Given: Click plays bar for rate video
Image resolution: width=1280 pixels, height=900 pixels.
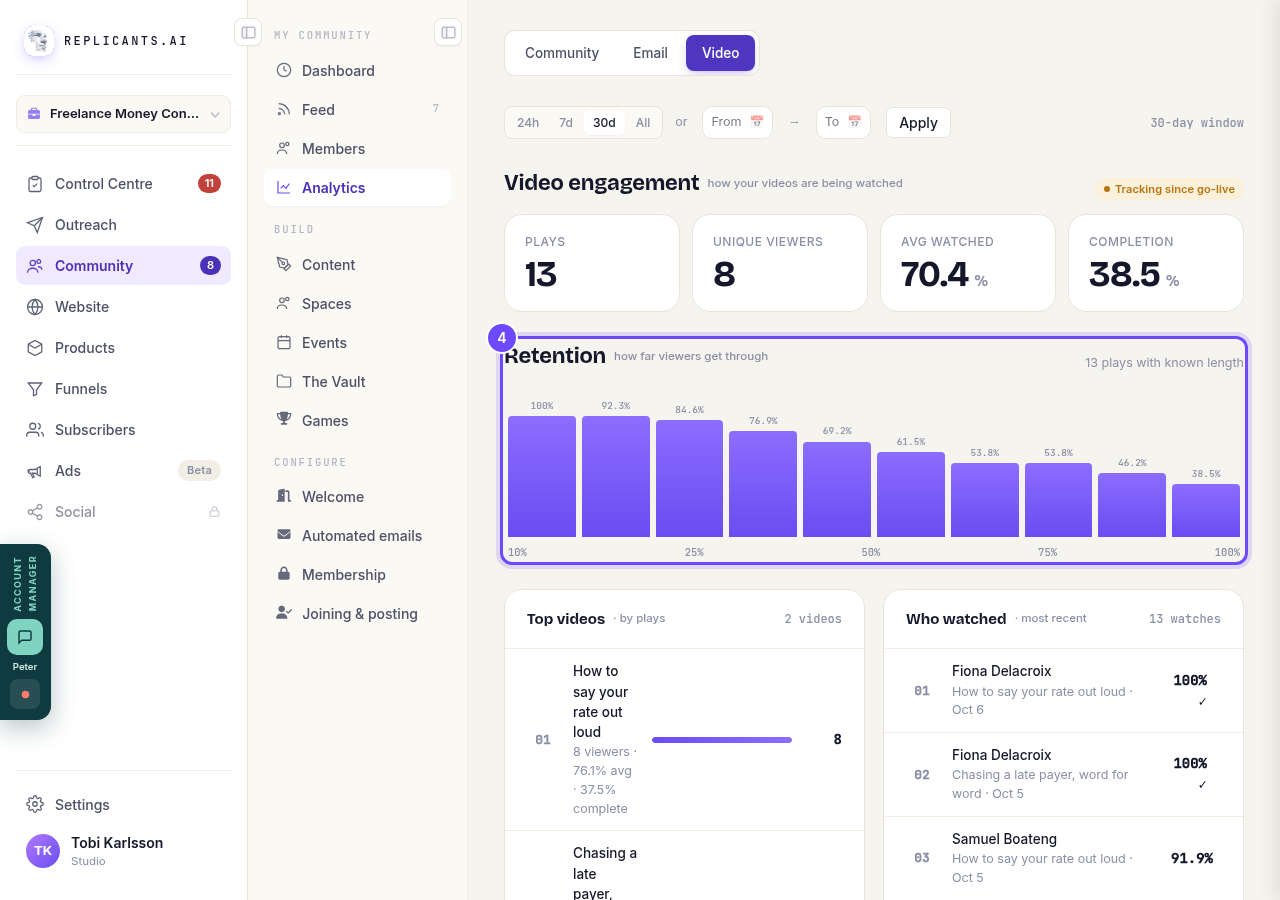Looking at the screenshot, I should tap(722, 740).
